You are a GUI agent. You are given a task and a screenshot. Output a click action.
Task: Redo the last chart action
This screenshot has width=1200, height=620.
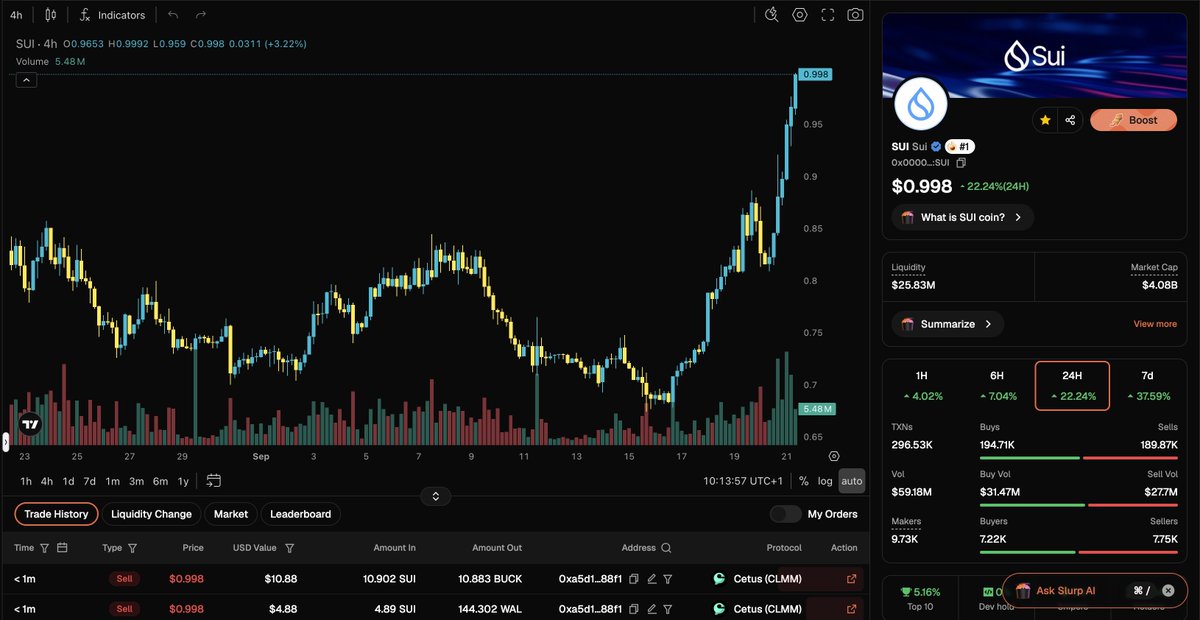pos(201,15)
